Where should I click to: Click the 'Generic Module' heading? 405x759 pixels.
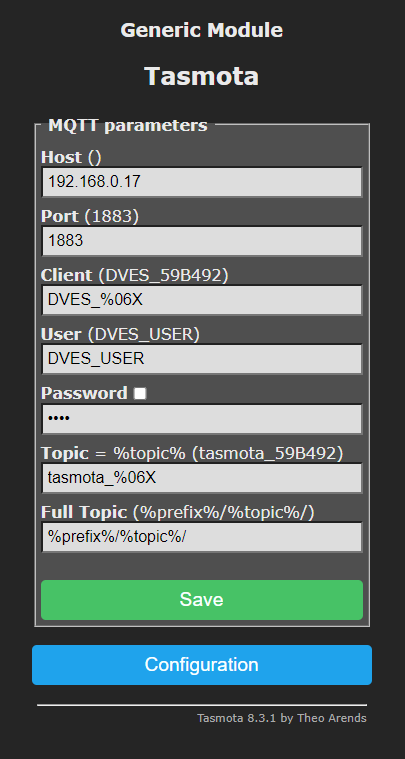[x=202, y=30]
